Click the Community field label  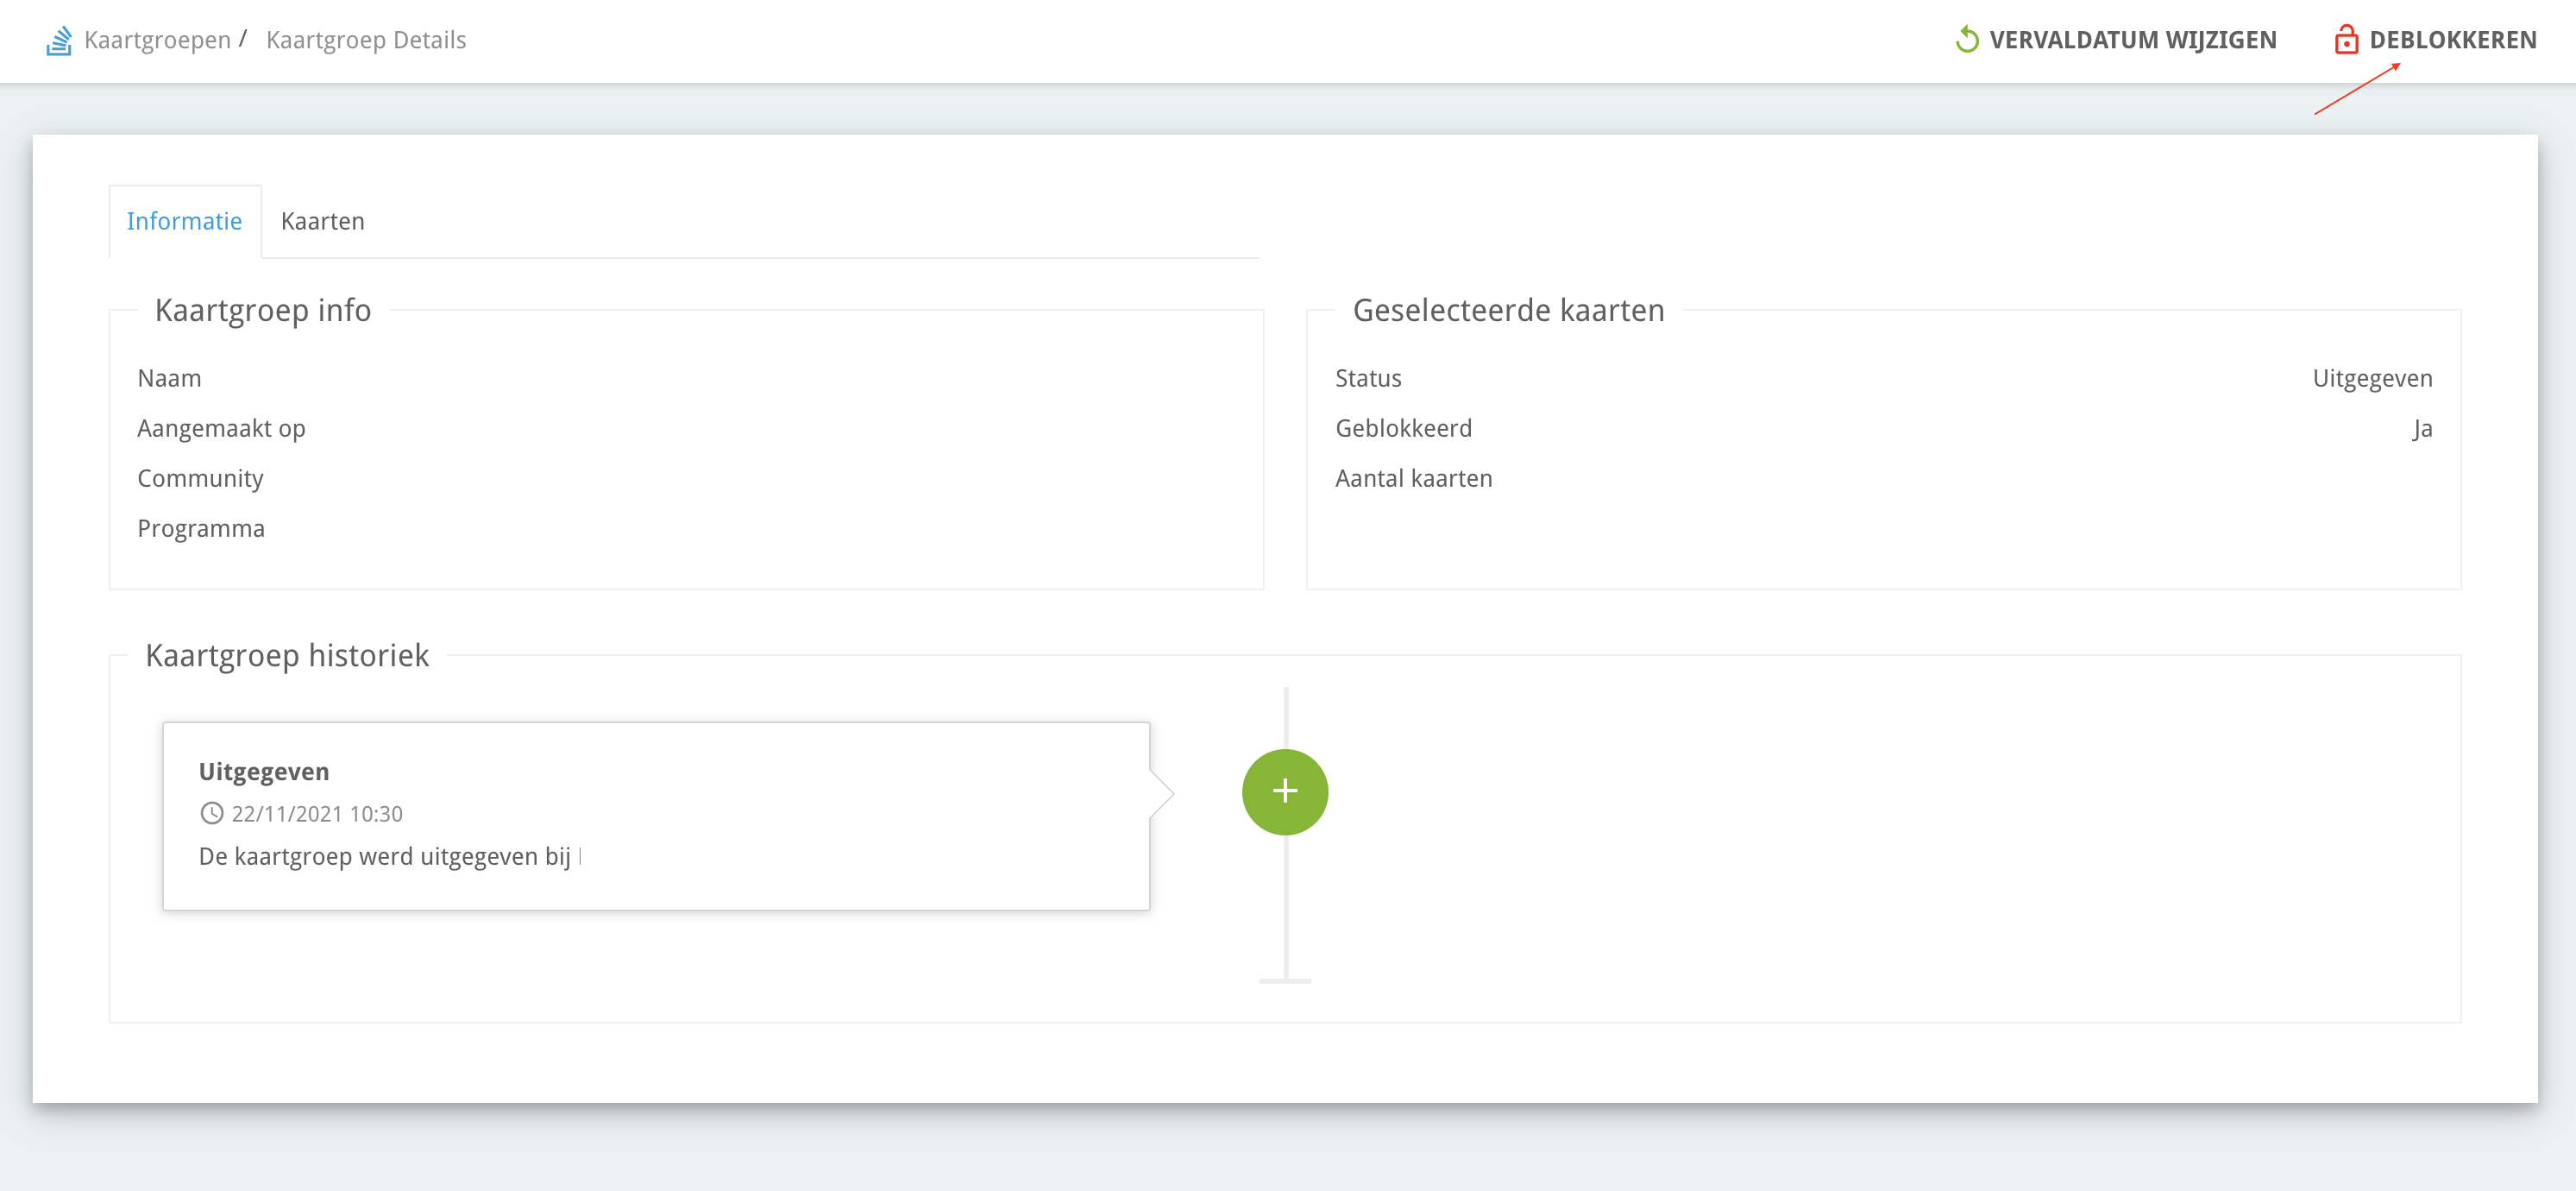200,478
